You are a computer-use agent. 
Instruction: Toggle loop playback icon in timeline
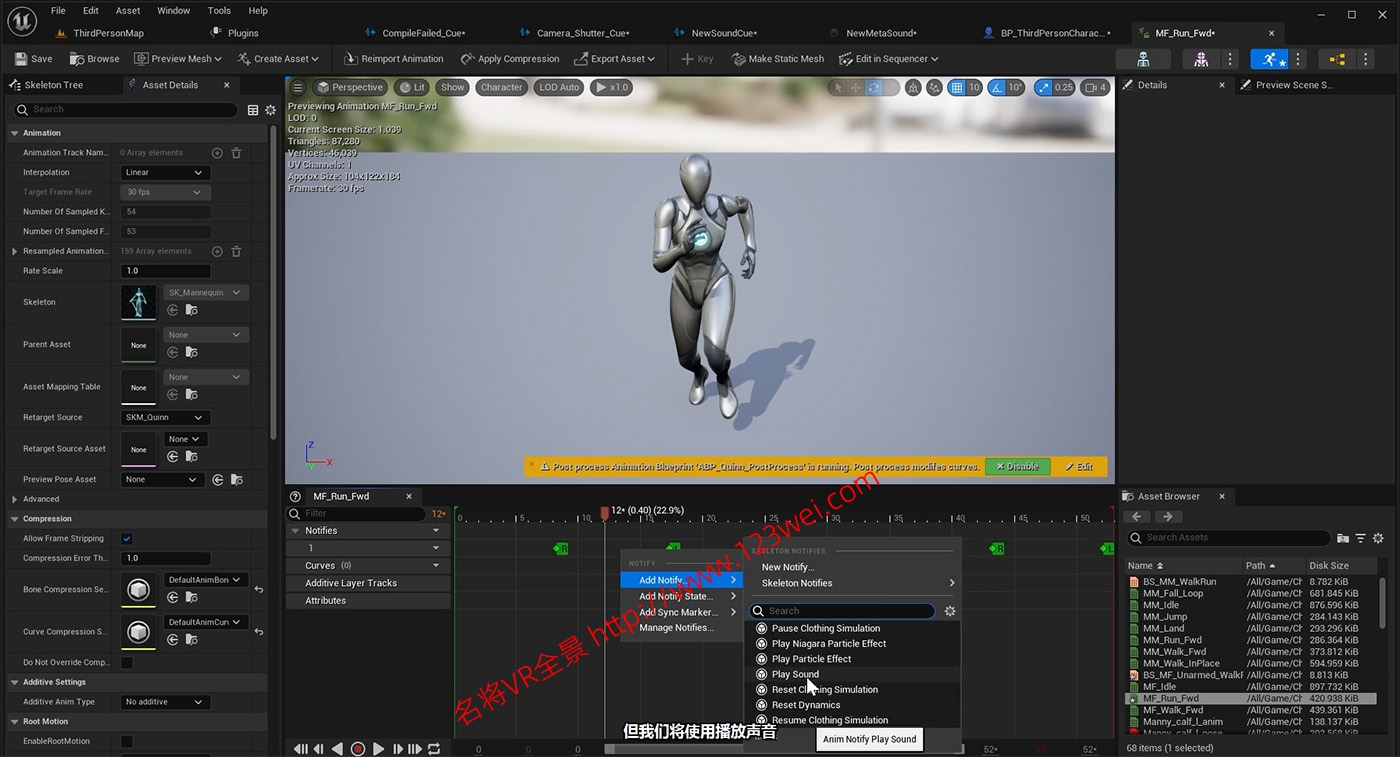[x=434, y=749]
